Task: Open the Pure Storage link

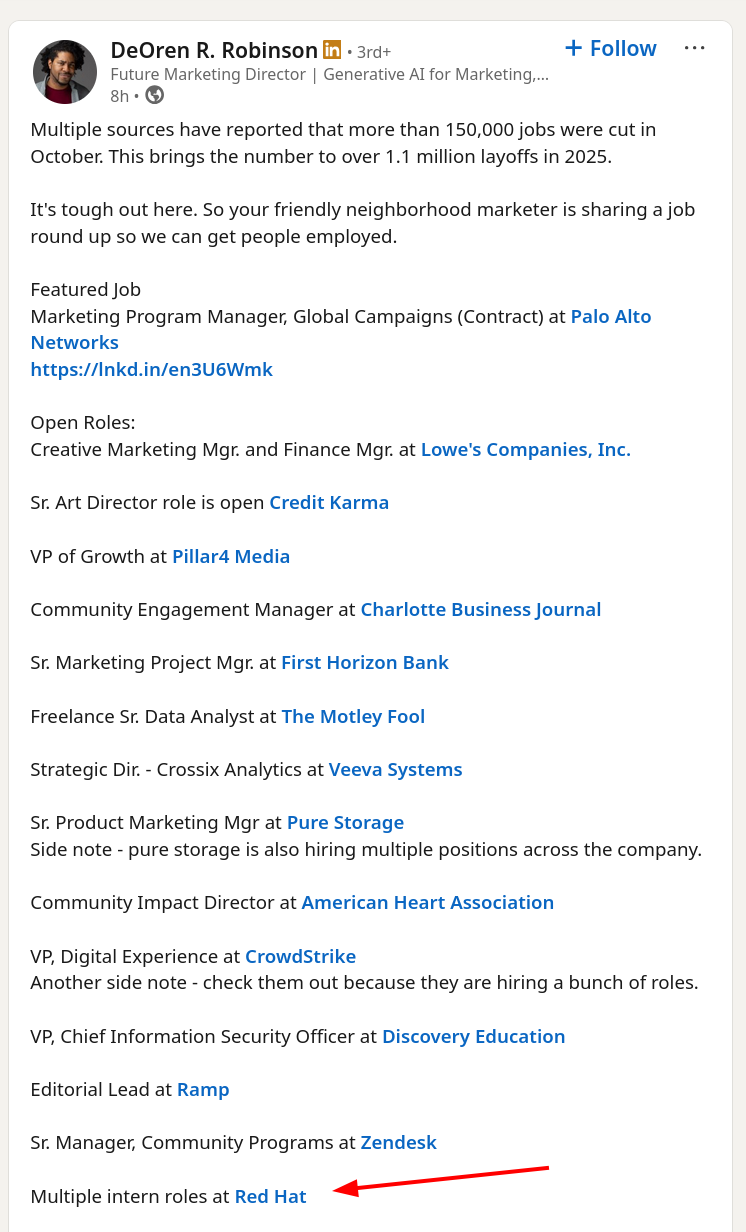Action: [345, 822]
